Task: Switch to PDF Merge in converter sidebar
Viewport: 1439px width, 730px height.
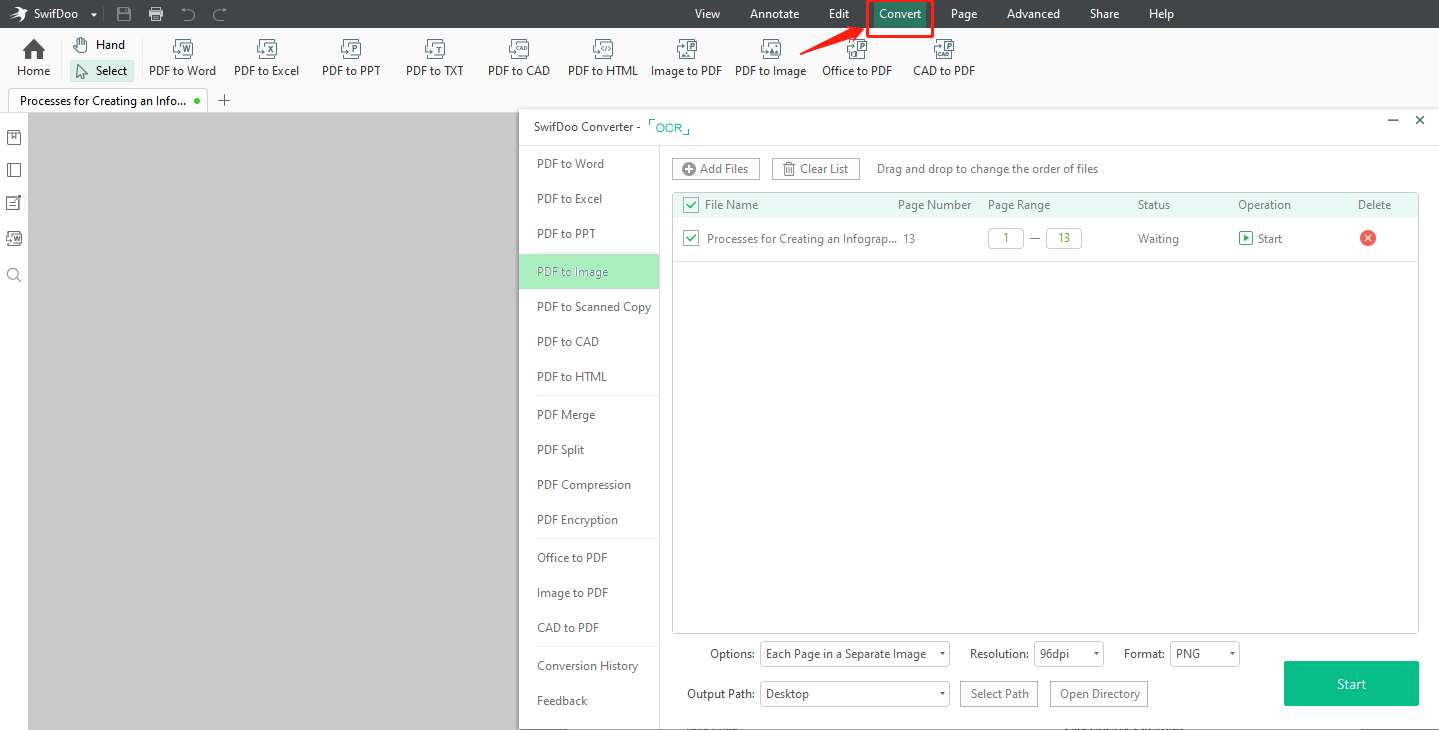Action: pyautogui.click(x=566, y=415)
